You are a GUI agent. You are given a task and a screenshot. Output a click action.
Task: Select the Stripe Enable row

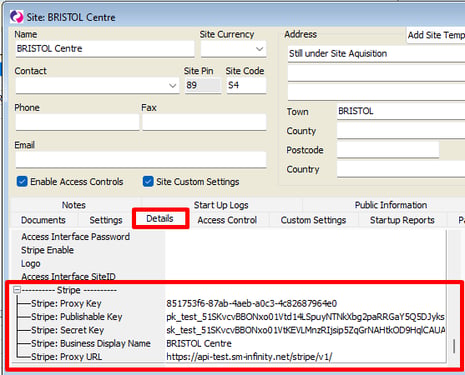pos(228,250)
